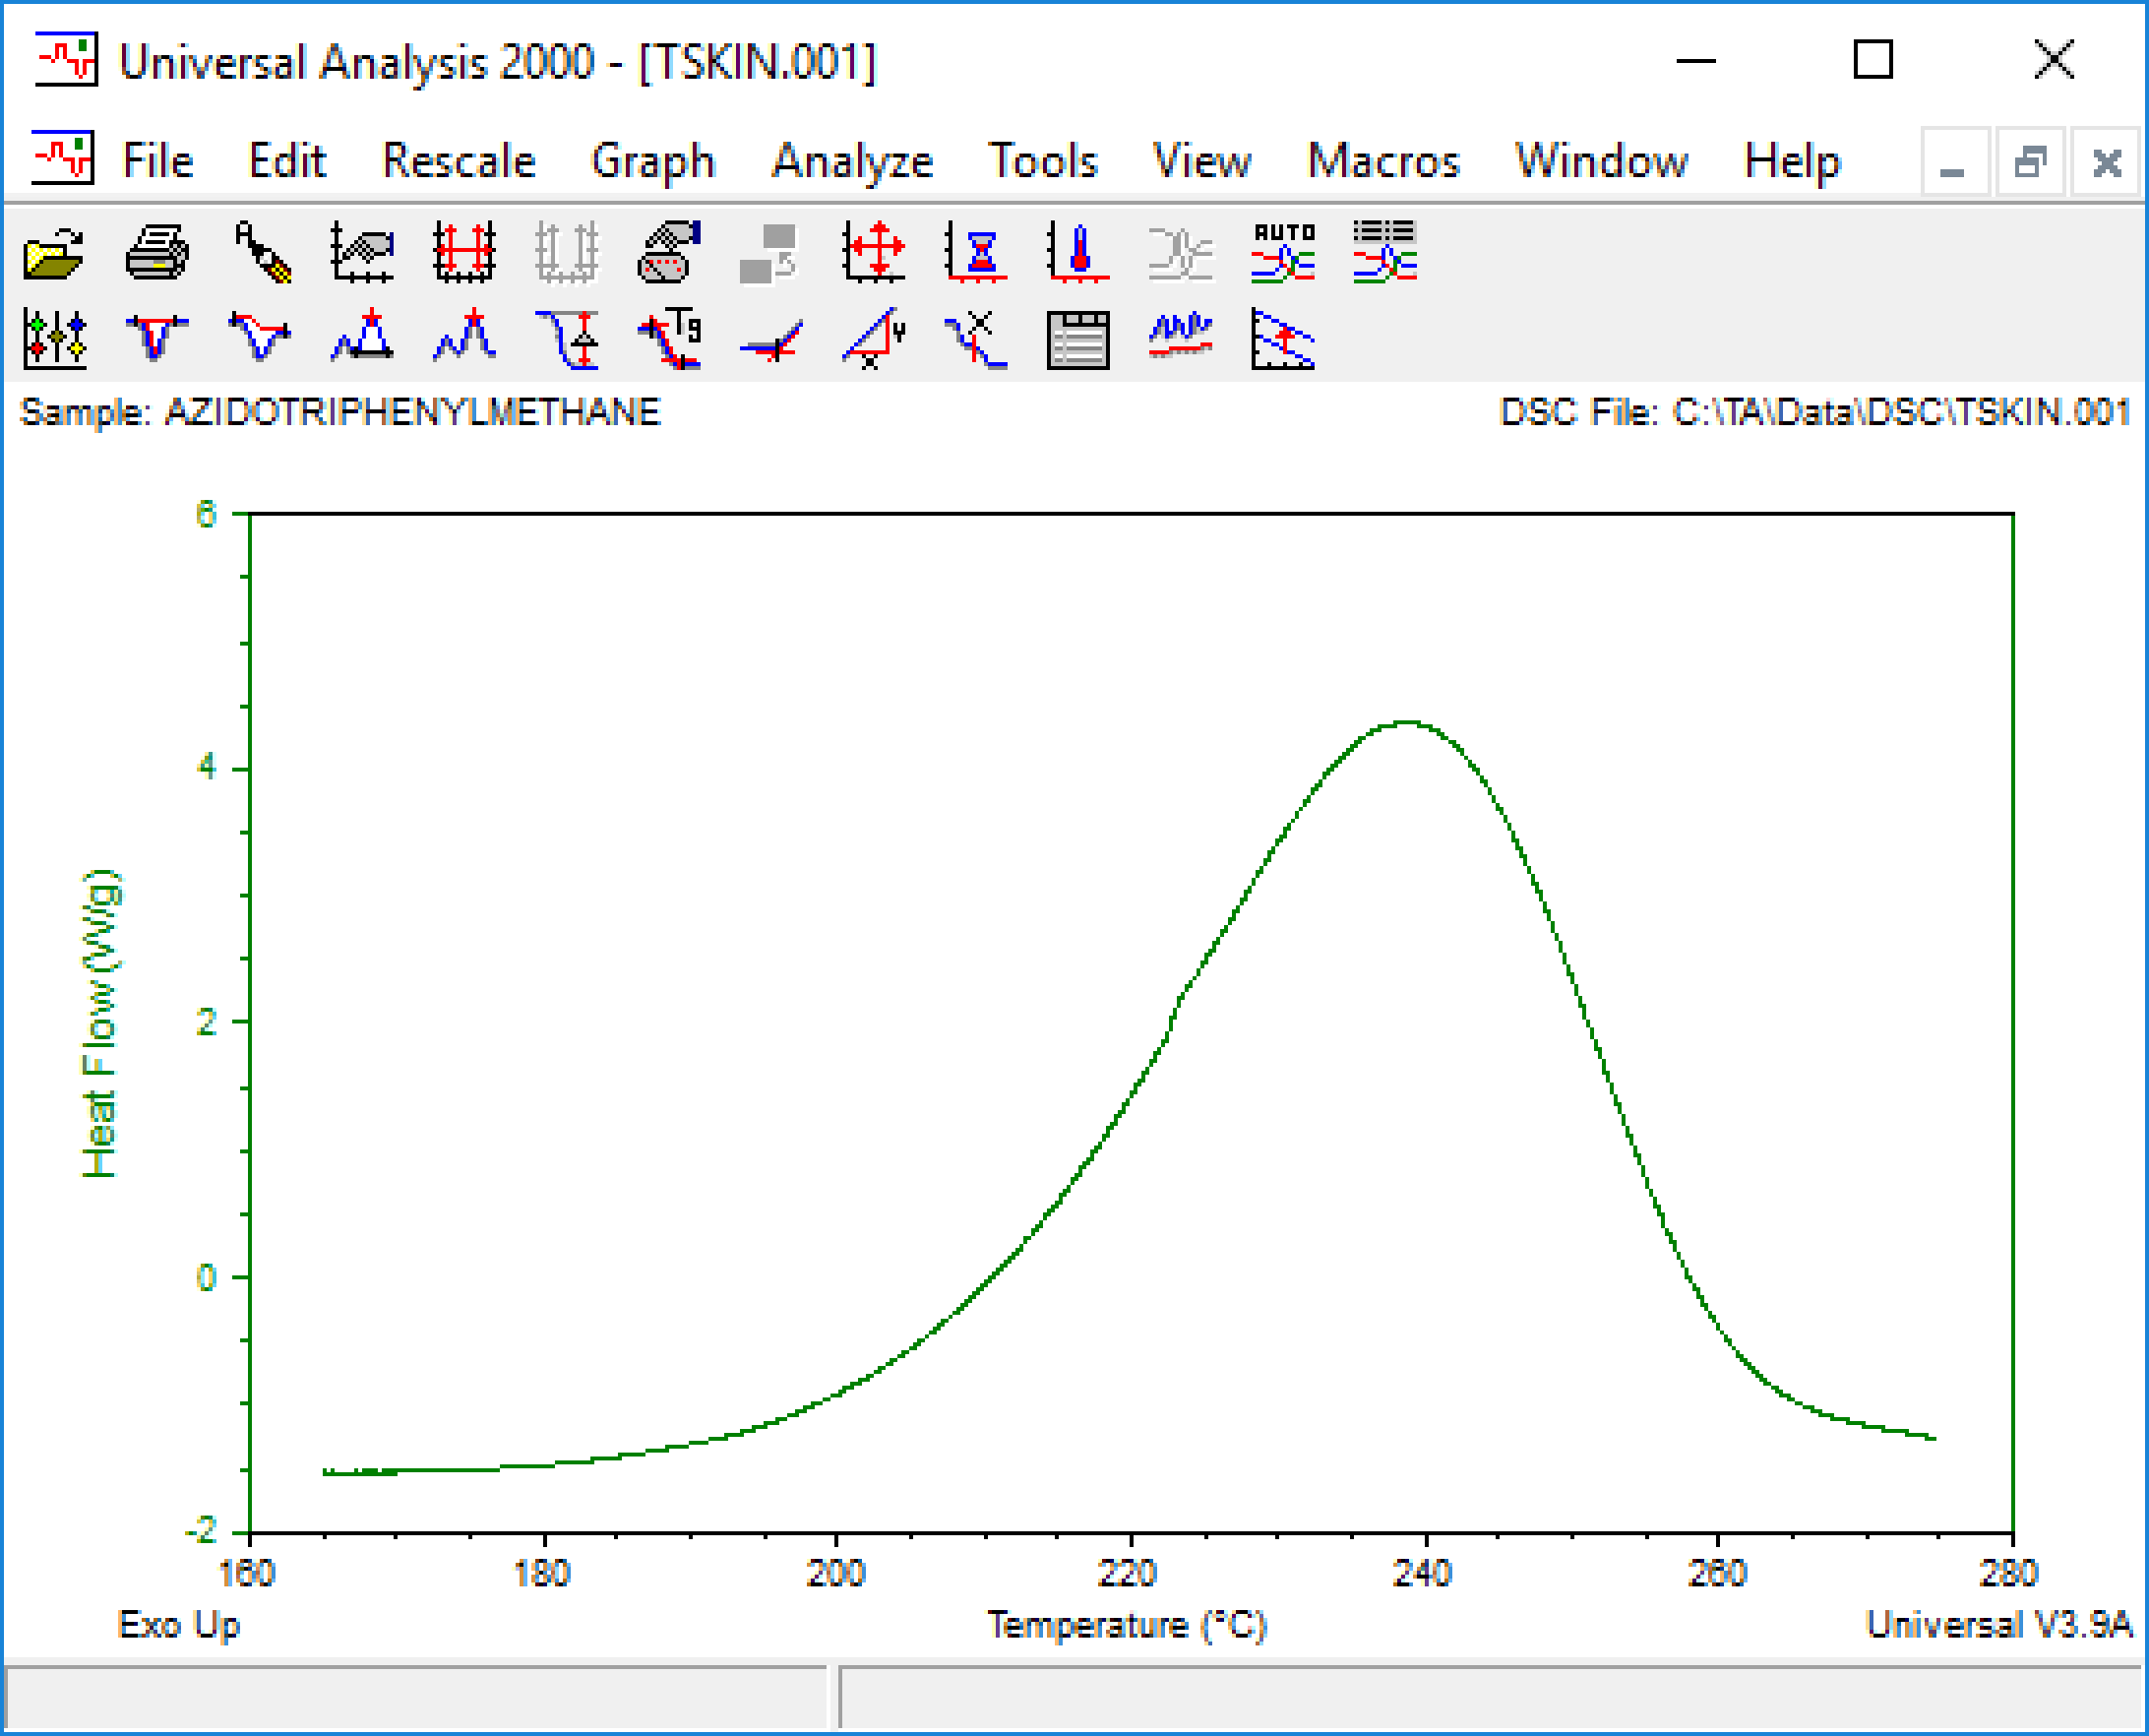Open the Help menu

(x=1792, y=162)
